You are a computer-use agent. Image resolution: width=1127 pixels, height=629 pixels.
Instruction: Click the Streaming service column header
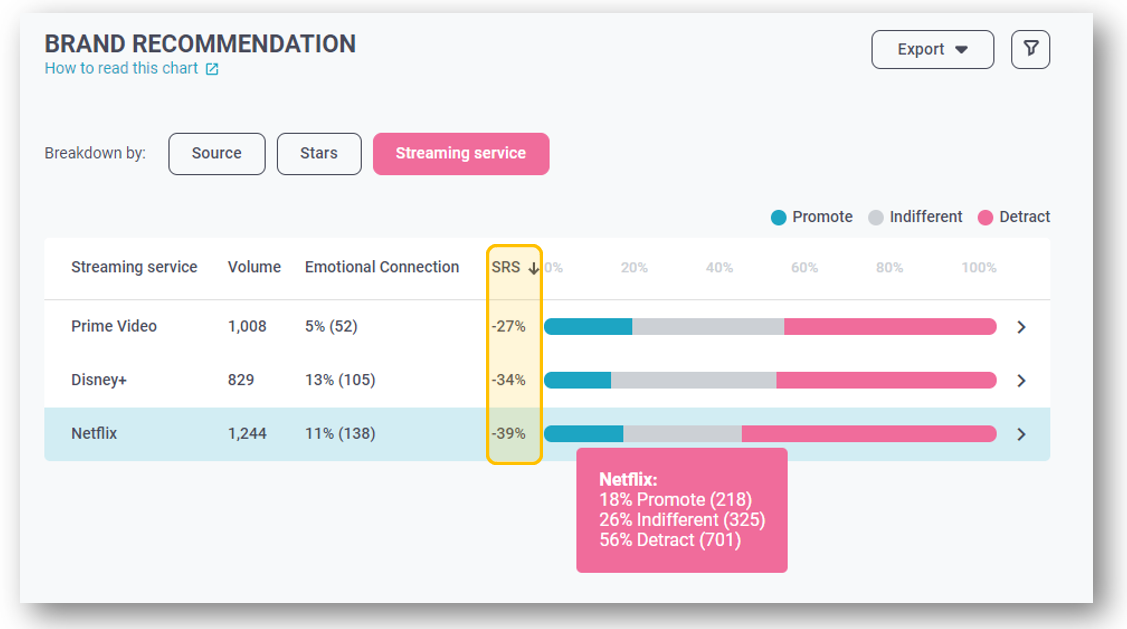(x=134, y=267)
